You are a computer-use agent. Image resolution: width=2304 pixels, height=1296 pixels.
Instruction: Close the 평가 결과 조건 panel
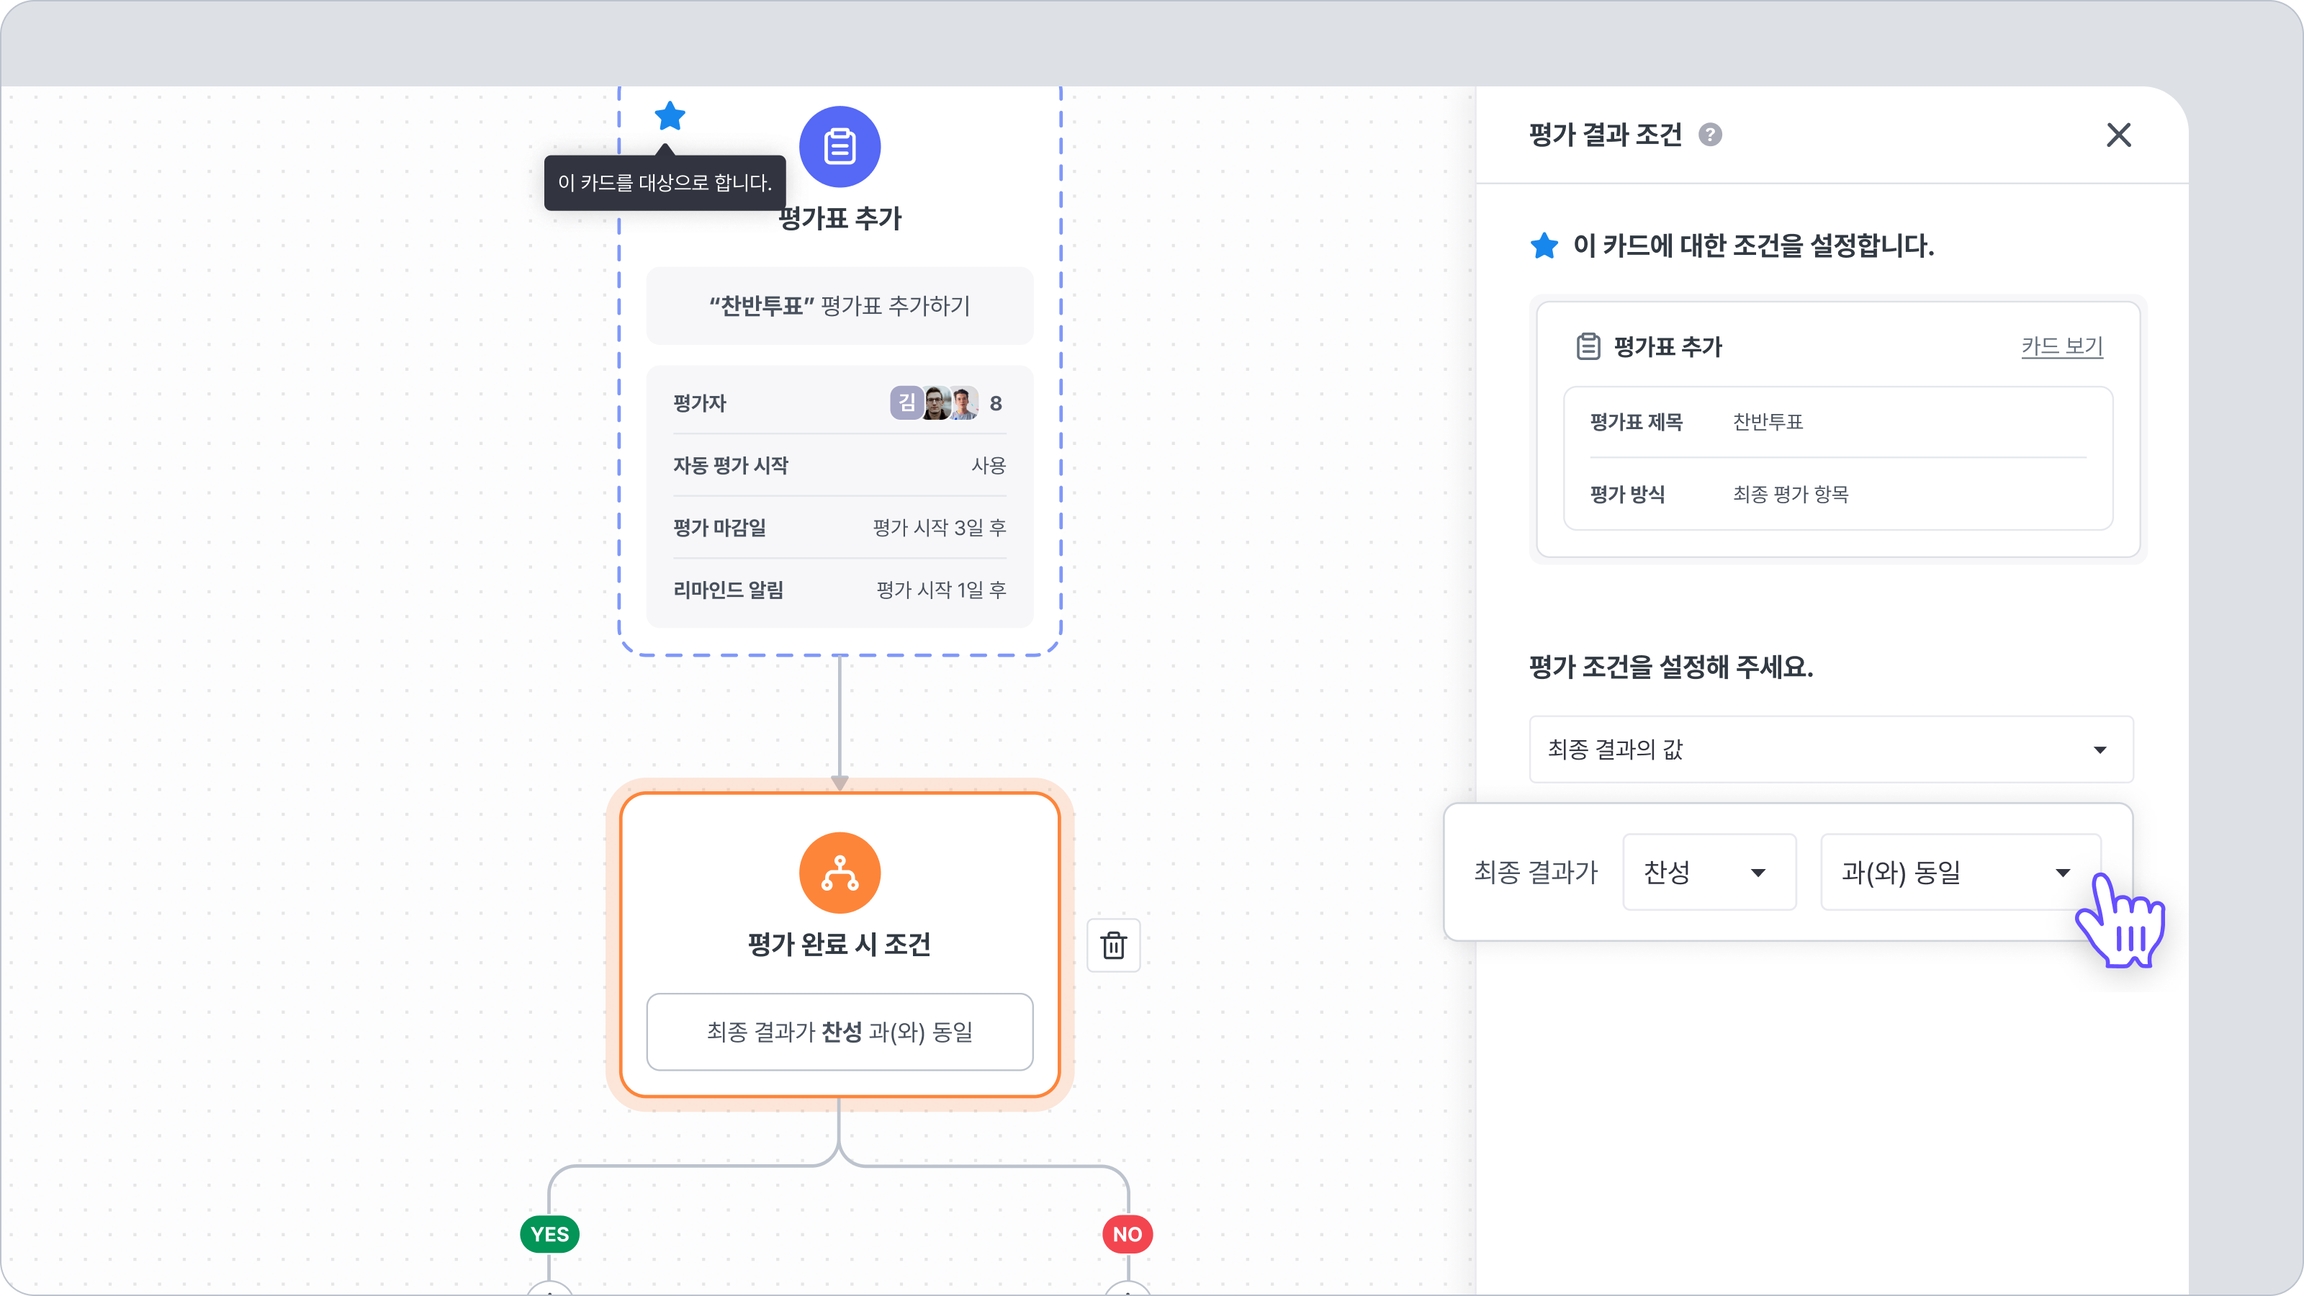pos(2118,135)
